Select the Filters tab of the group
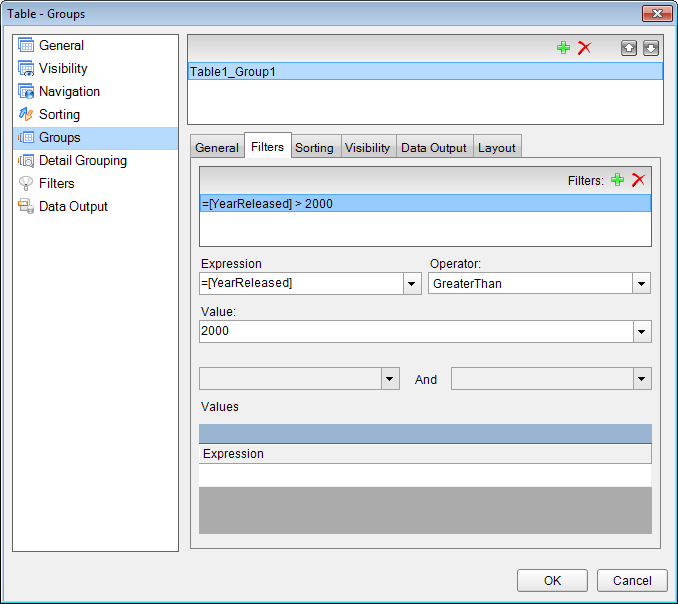This screenshot has width=678, height=604. point(268,146)
